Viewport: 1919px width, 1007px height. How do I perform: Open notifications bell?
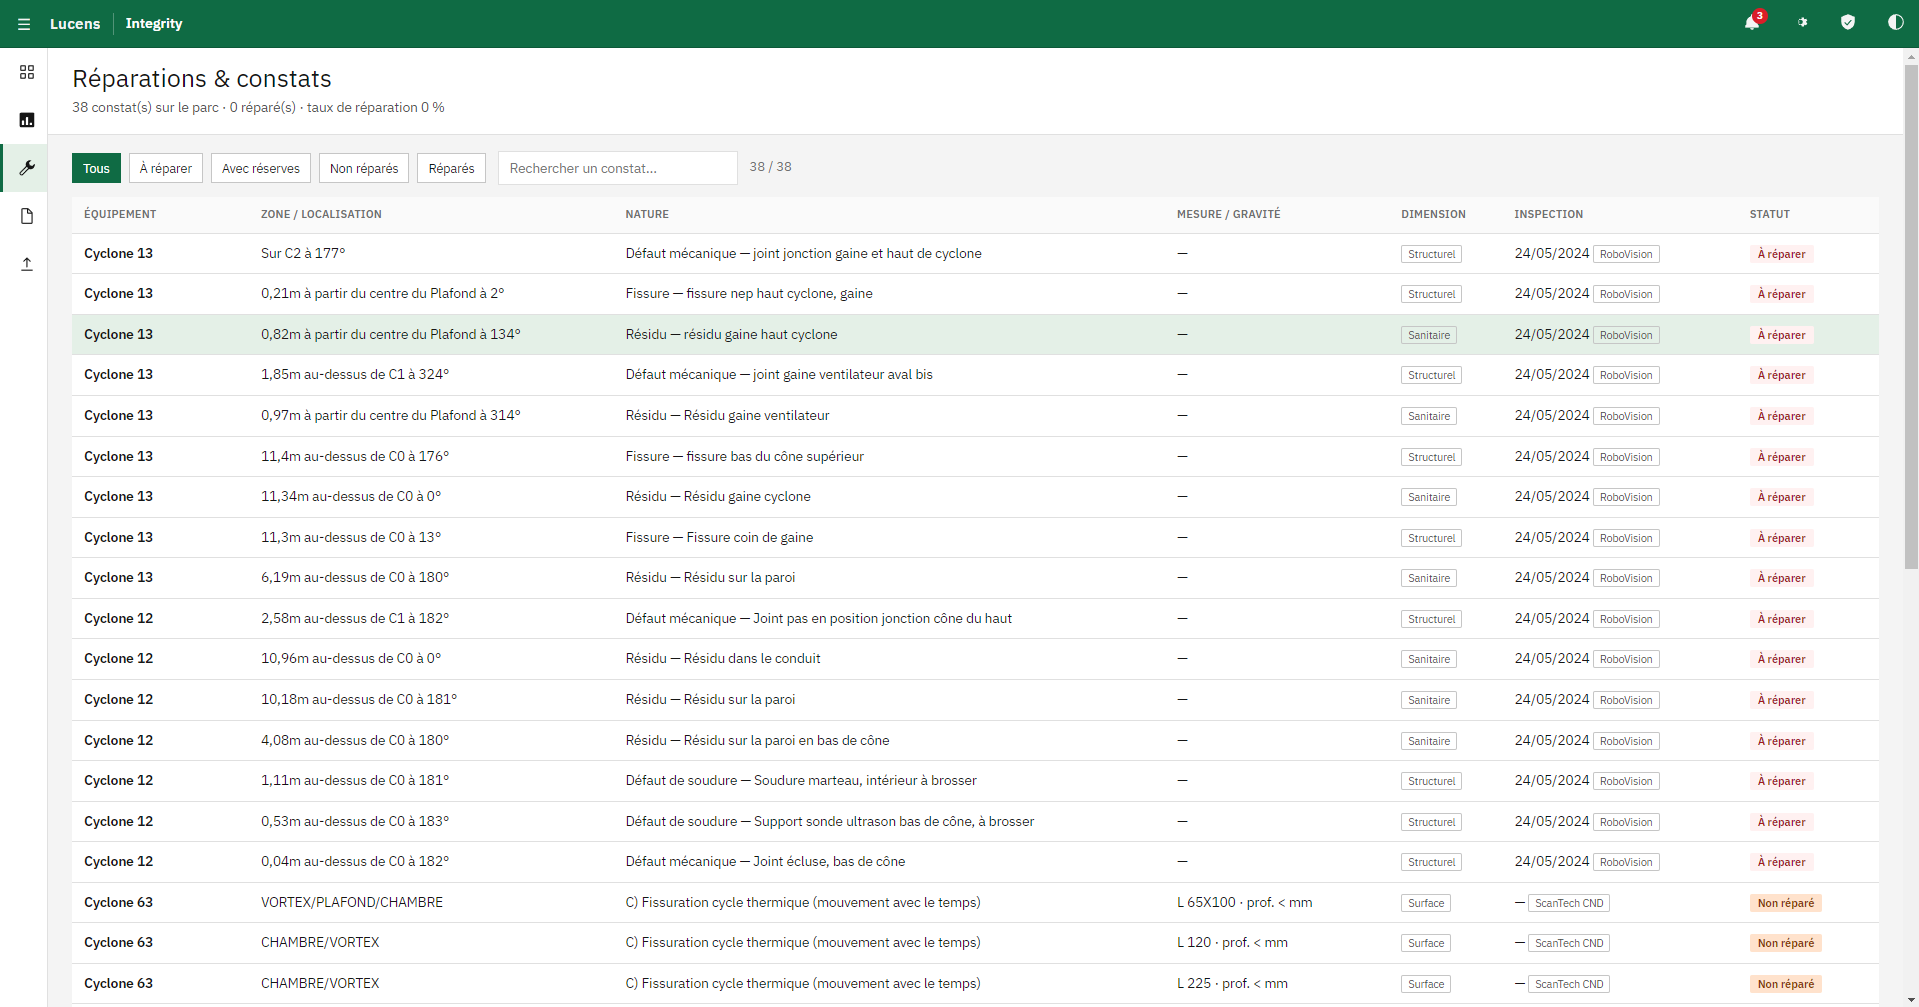pos(1752,23)
